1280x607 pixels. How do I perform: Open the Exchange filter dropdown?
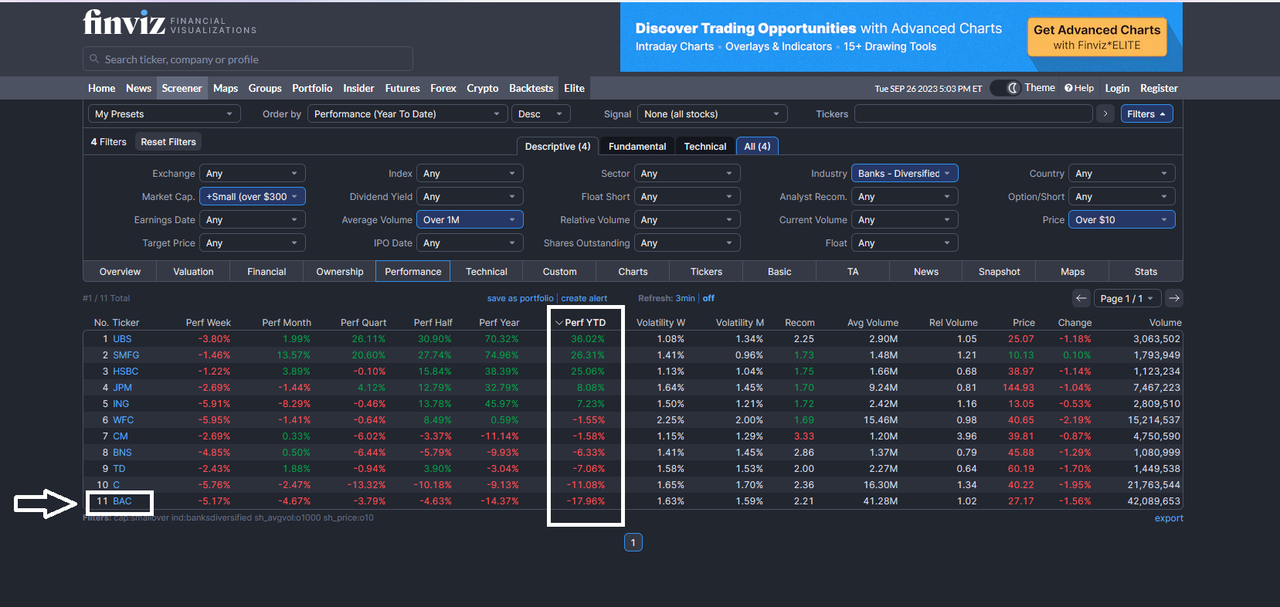[x=252, y=174]
